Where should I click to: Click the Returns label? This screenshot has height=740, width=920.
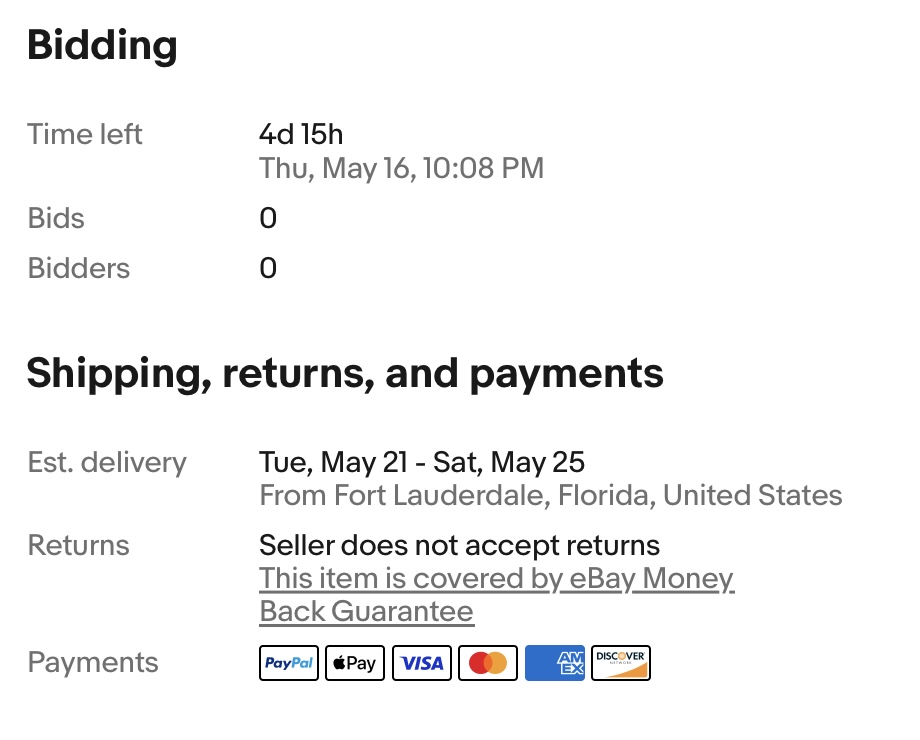[x=79, y=545]
